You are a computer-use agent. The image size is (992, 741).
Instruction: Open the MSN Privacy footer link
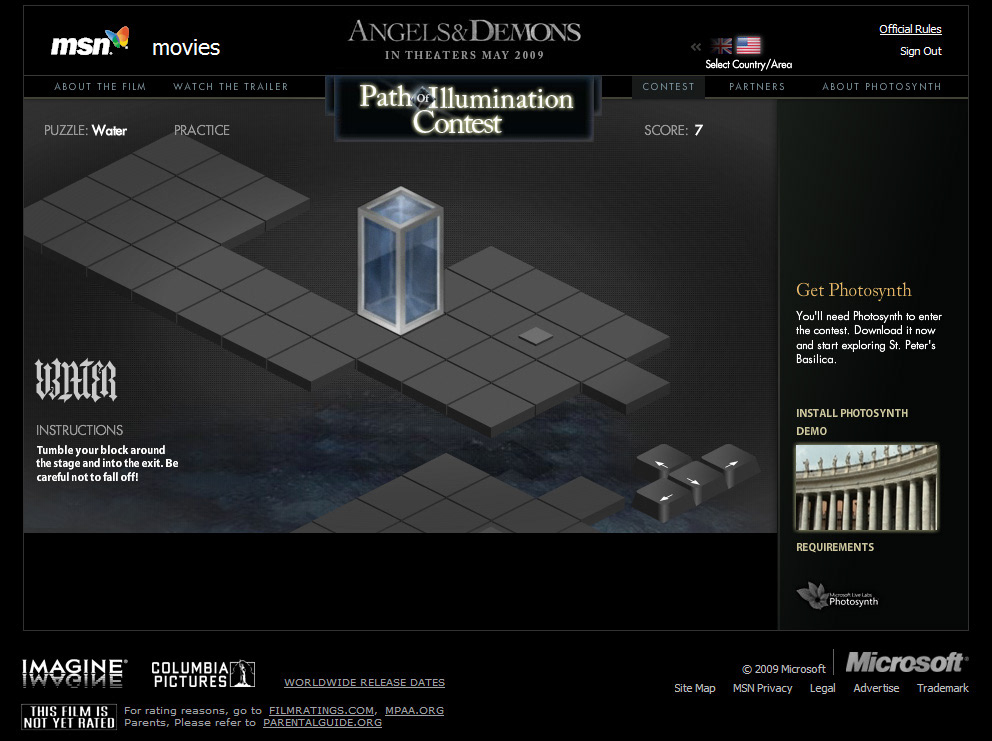tap(762, 688)
